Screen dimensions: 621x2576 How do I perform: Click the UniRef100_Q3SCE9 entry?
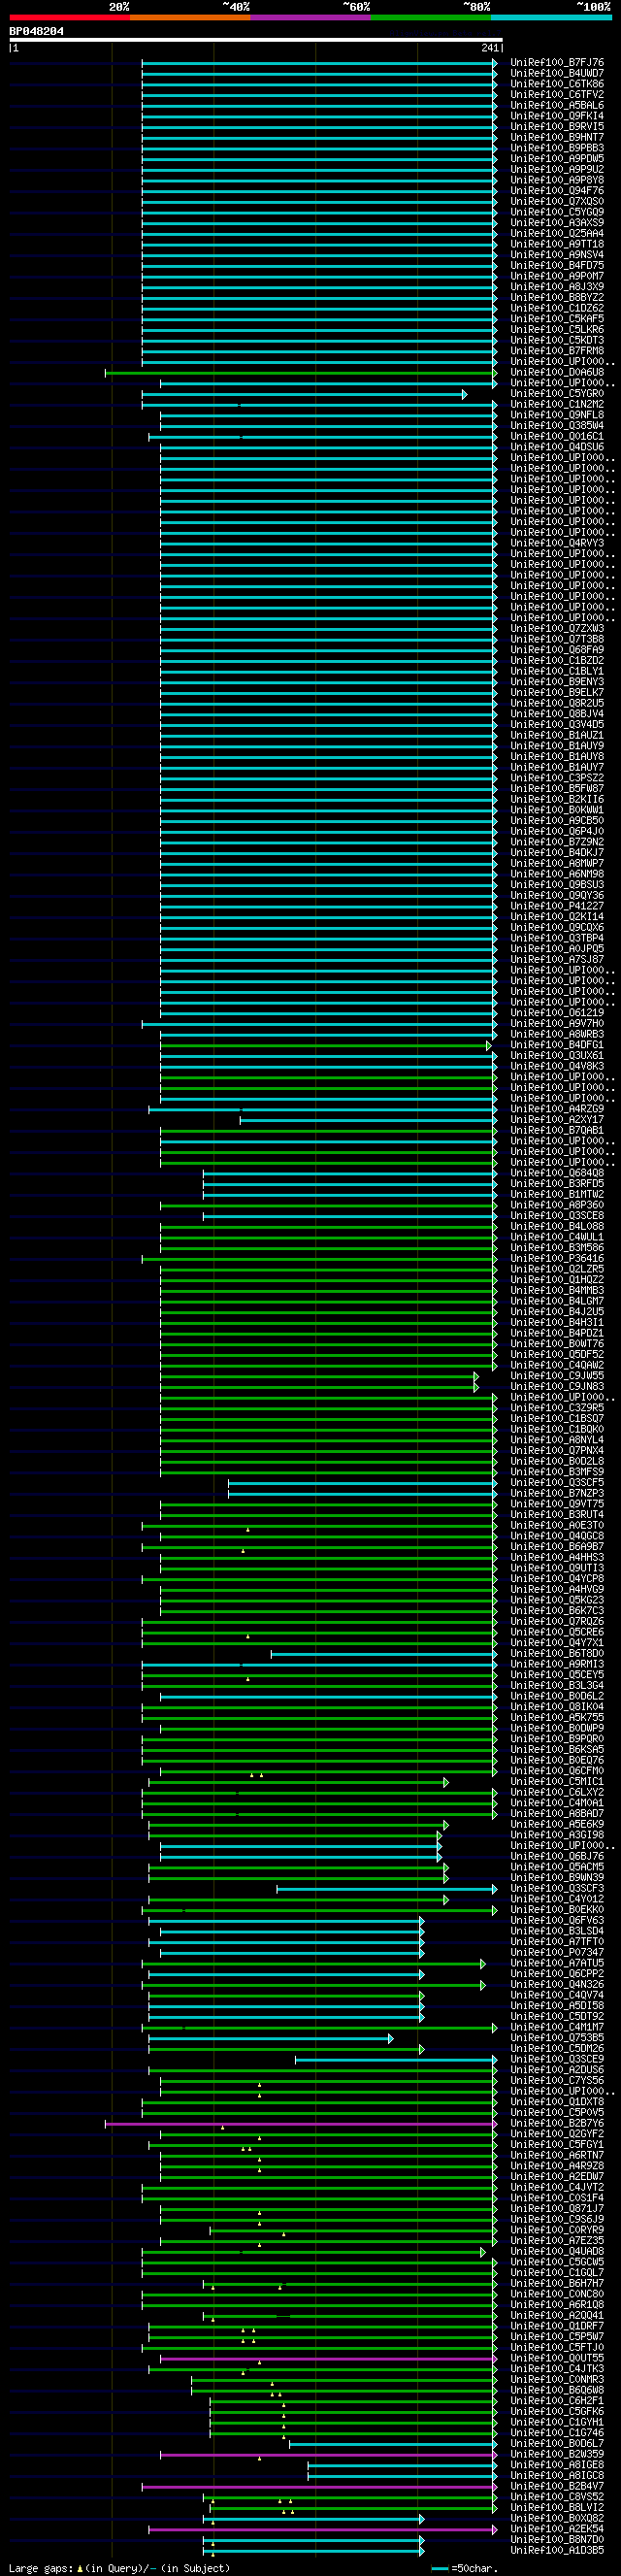click(557, 2059)
